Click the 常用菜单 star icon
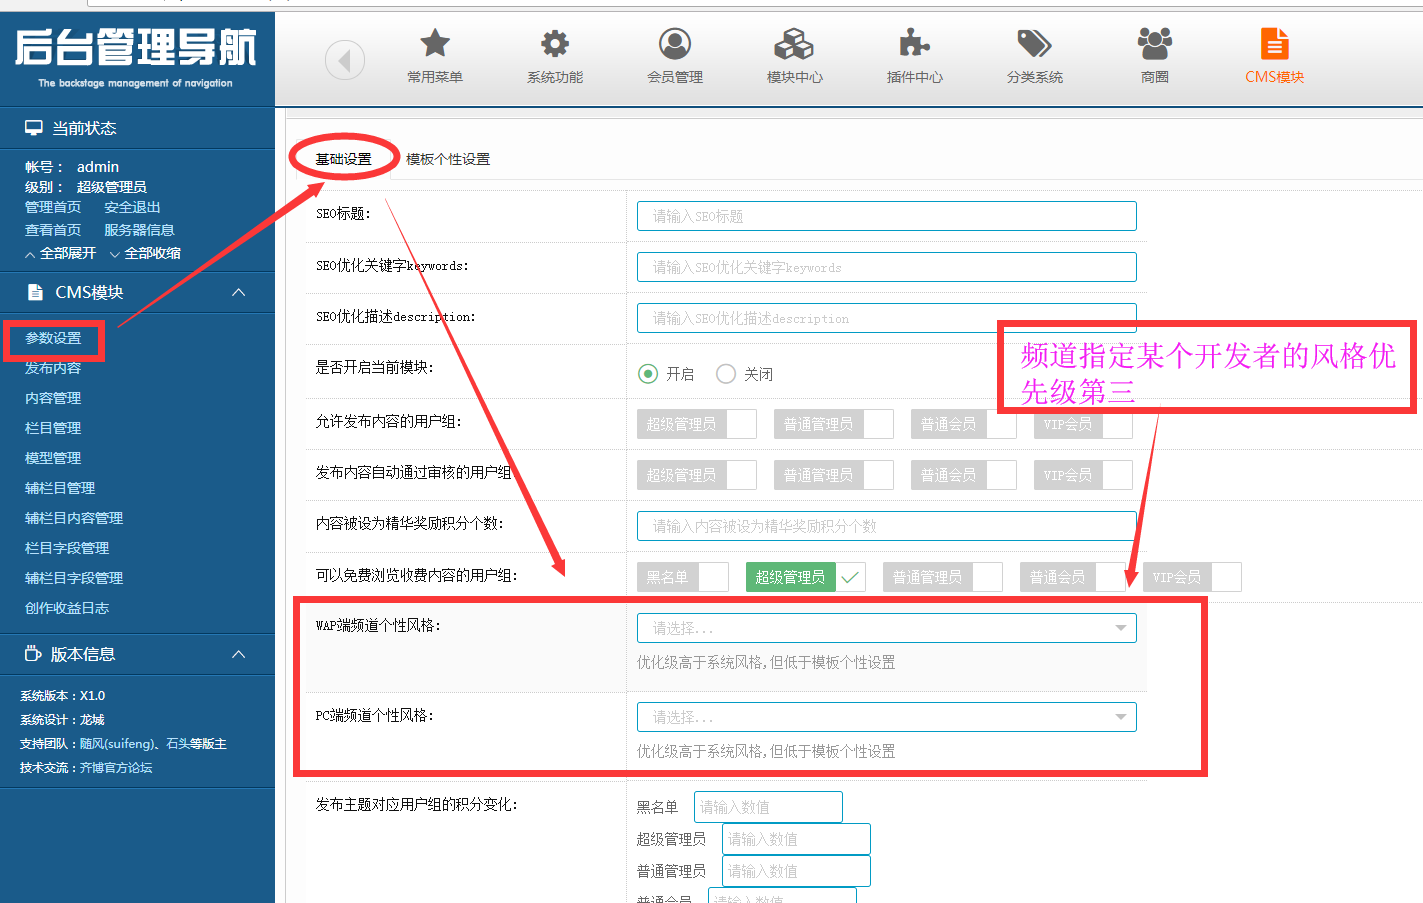Screen dimensions: 1423x903 click(x=434, y=44)
